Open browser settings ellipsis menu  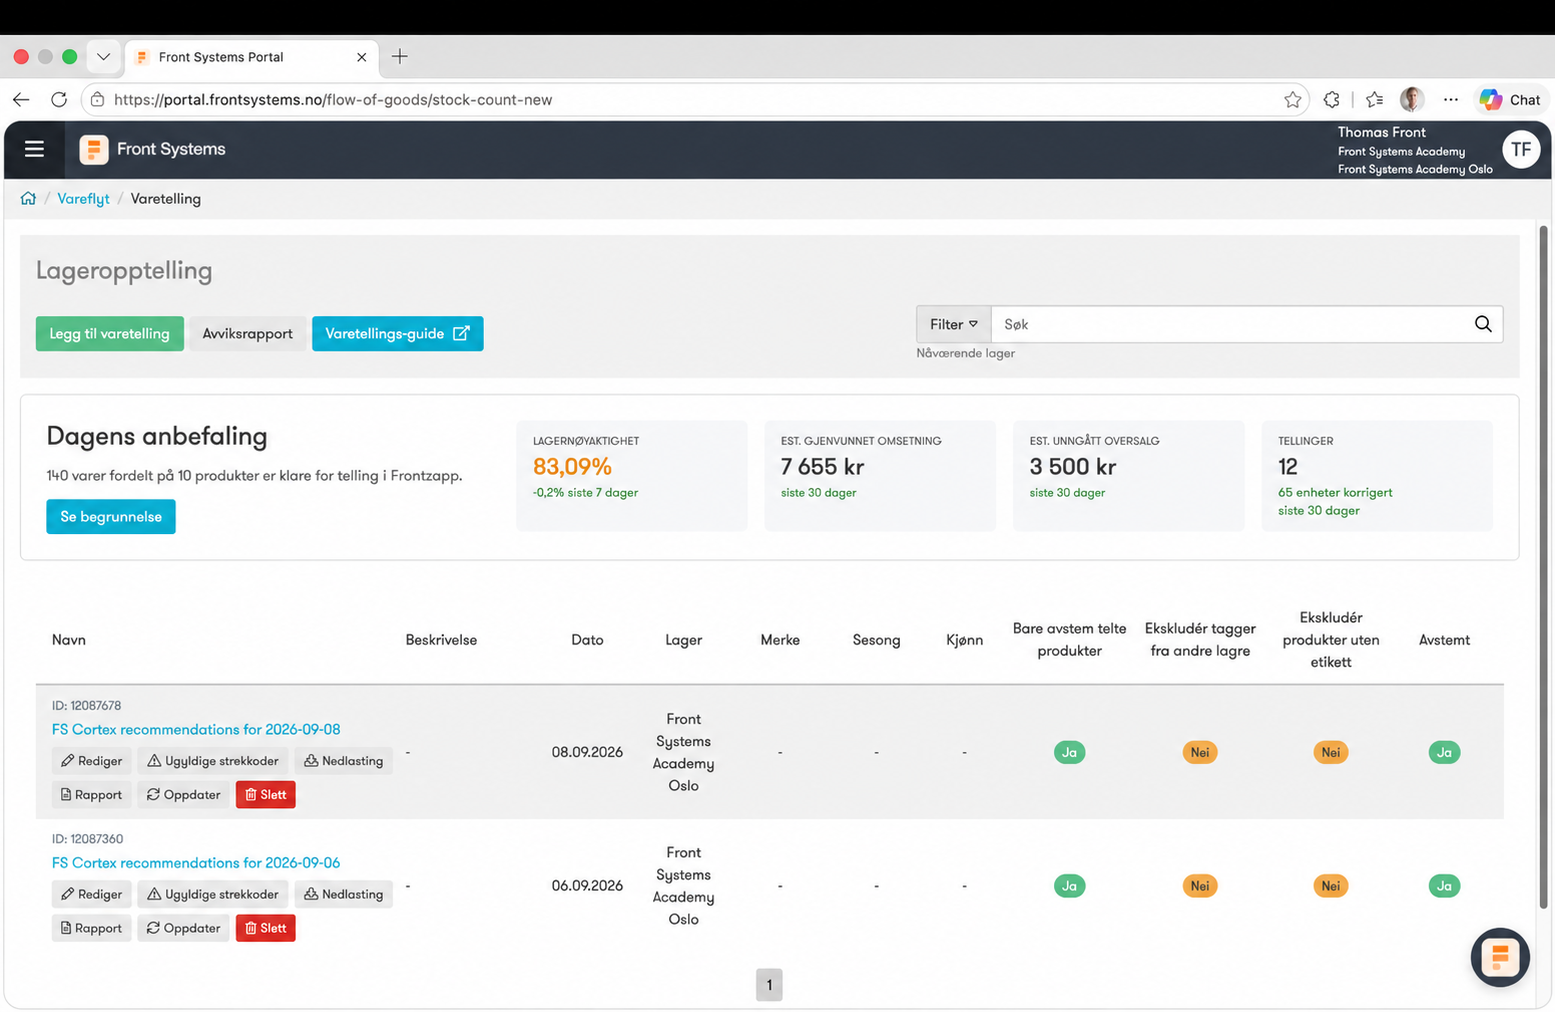[x=1451, y=99]
